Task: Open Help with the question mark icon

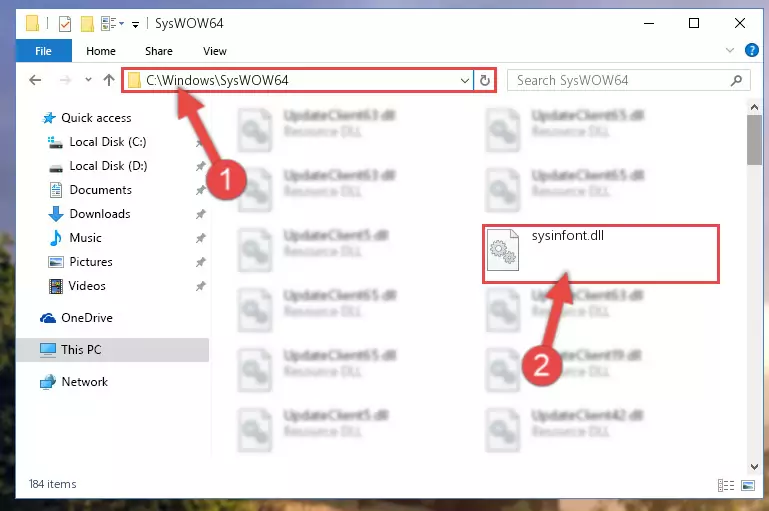Action: click(751, 50)
